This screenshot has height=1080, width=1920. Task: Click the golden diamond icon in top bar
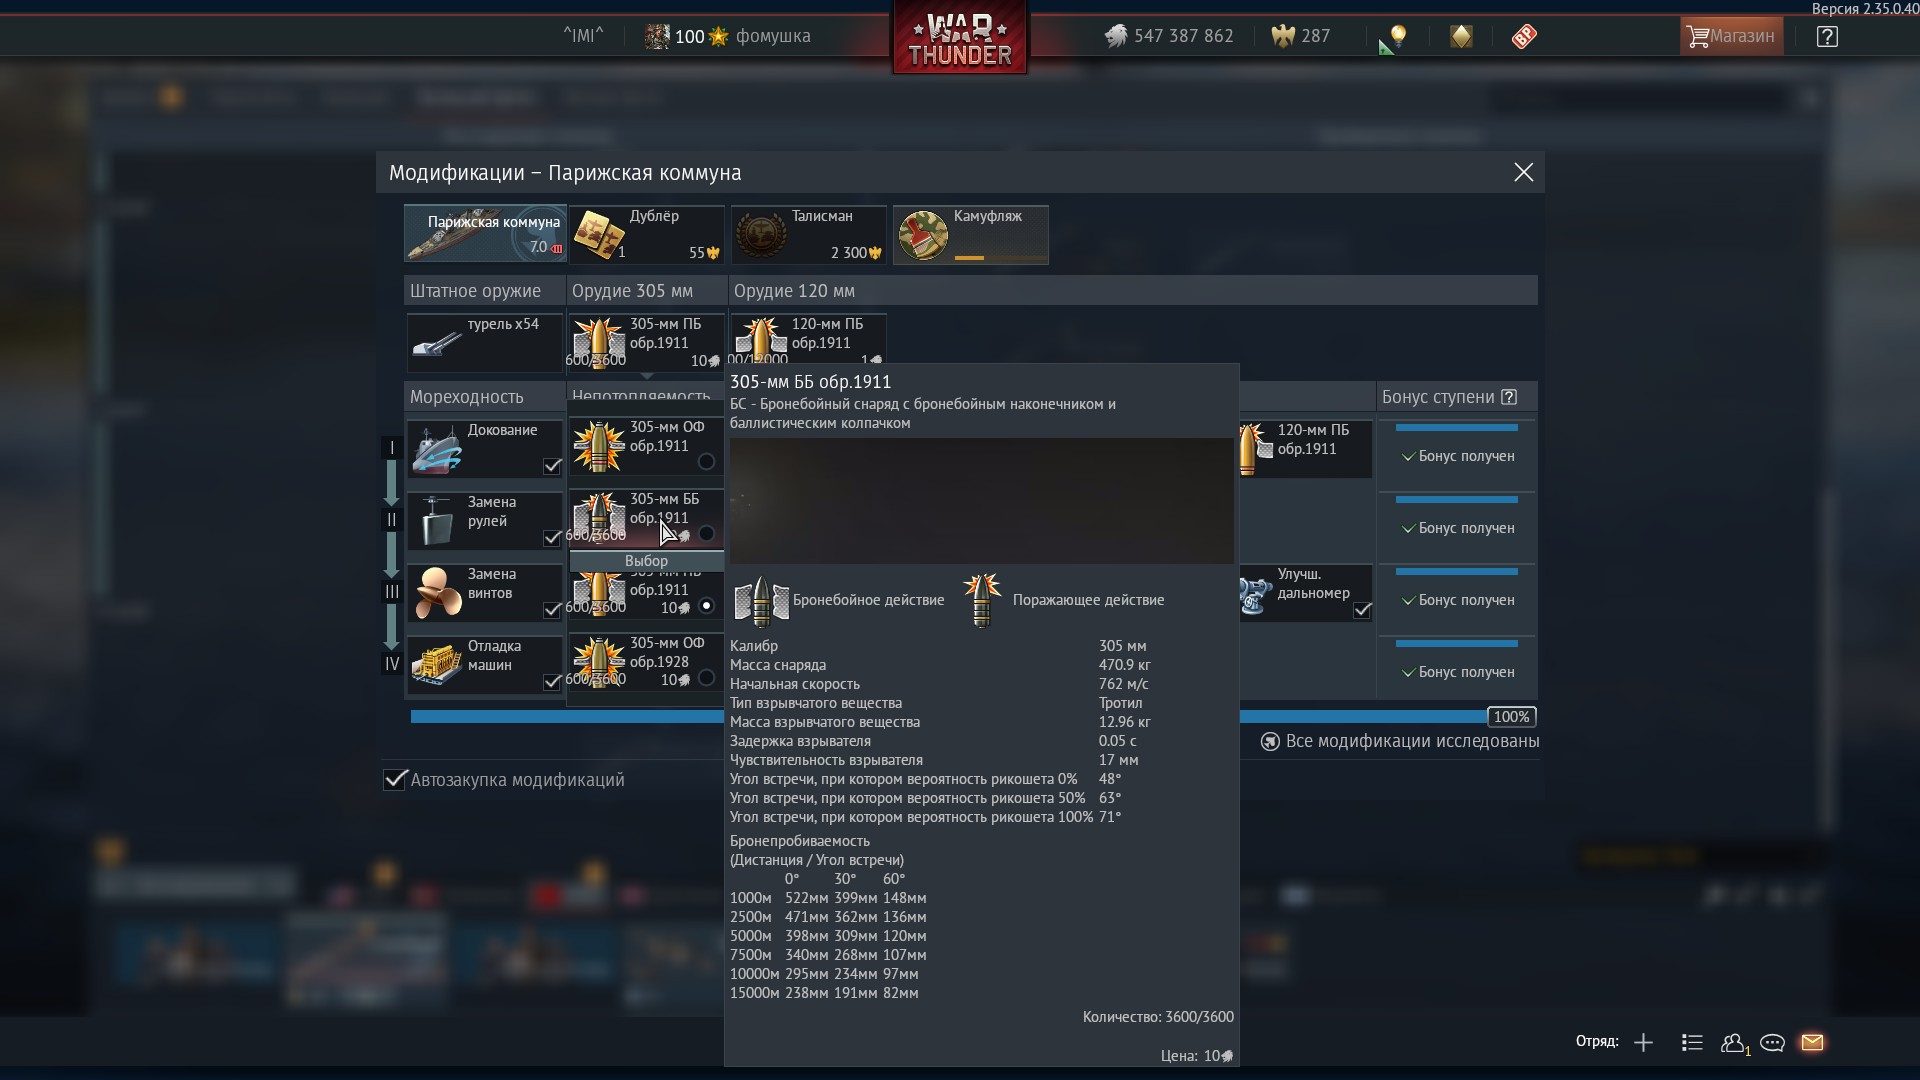click(x=1461, y=37)
